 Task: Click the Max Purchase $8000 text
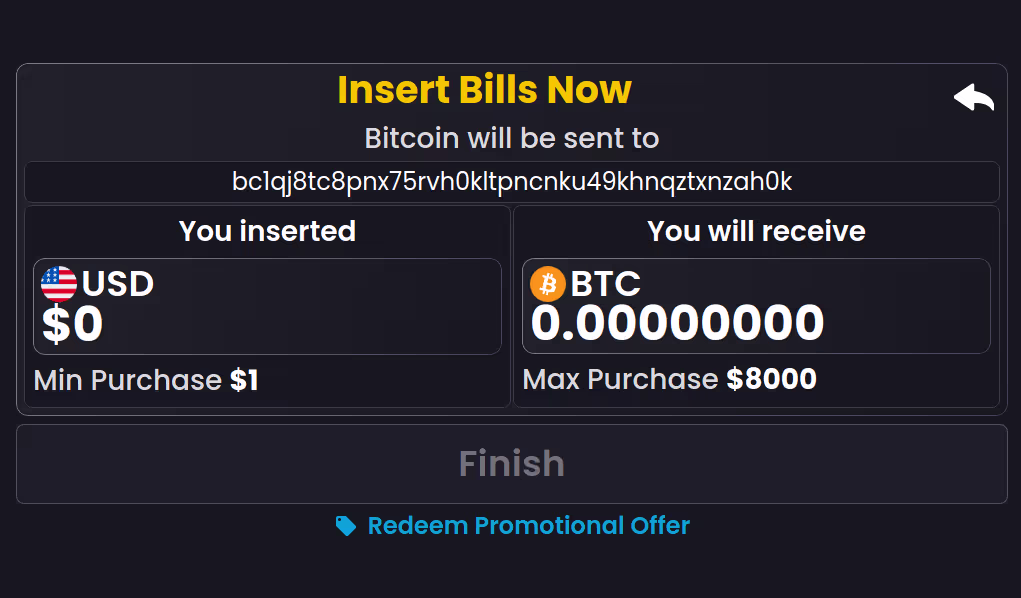point(669,378)
